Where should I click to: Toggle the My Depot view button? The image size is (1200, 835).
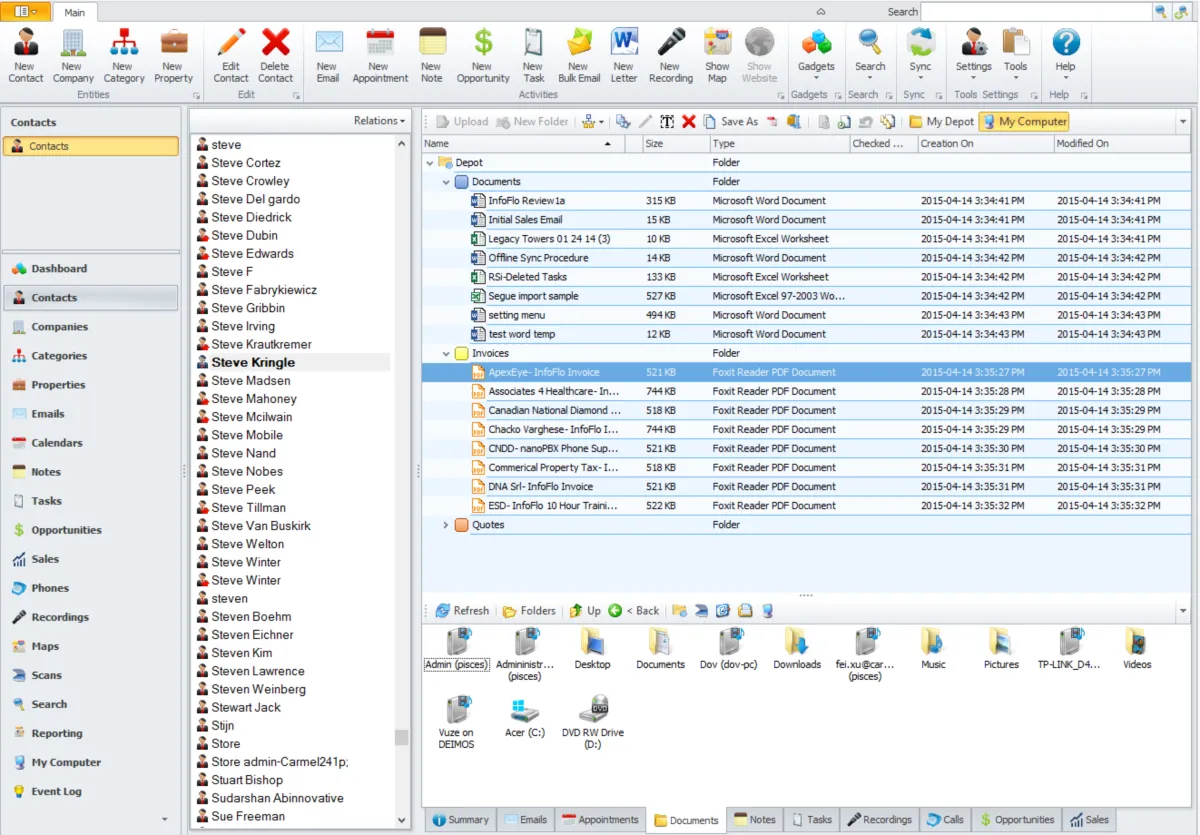click(x=941, y=122)
